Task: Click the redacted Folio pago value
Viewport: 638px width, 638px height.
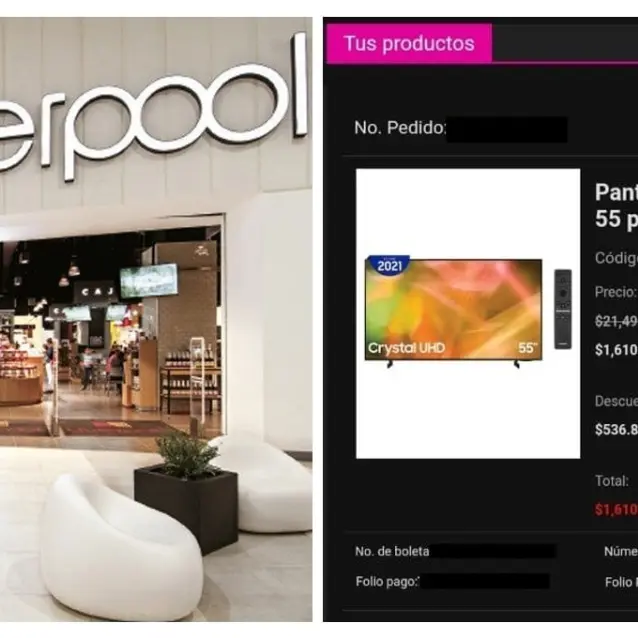Action: (485, 581)
